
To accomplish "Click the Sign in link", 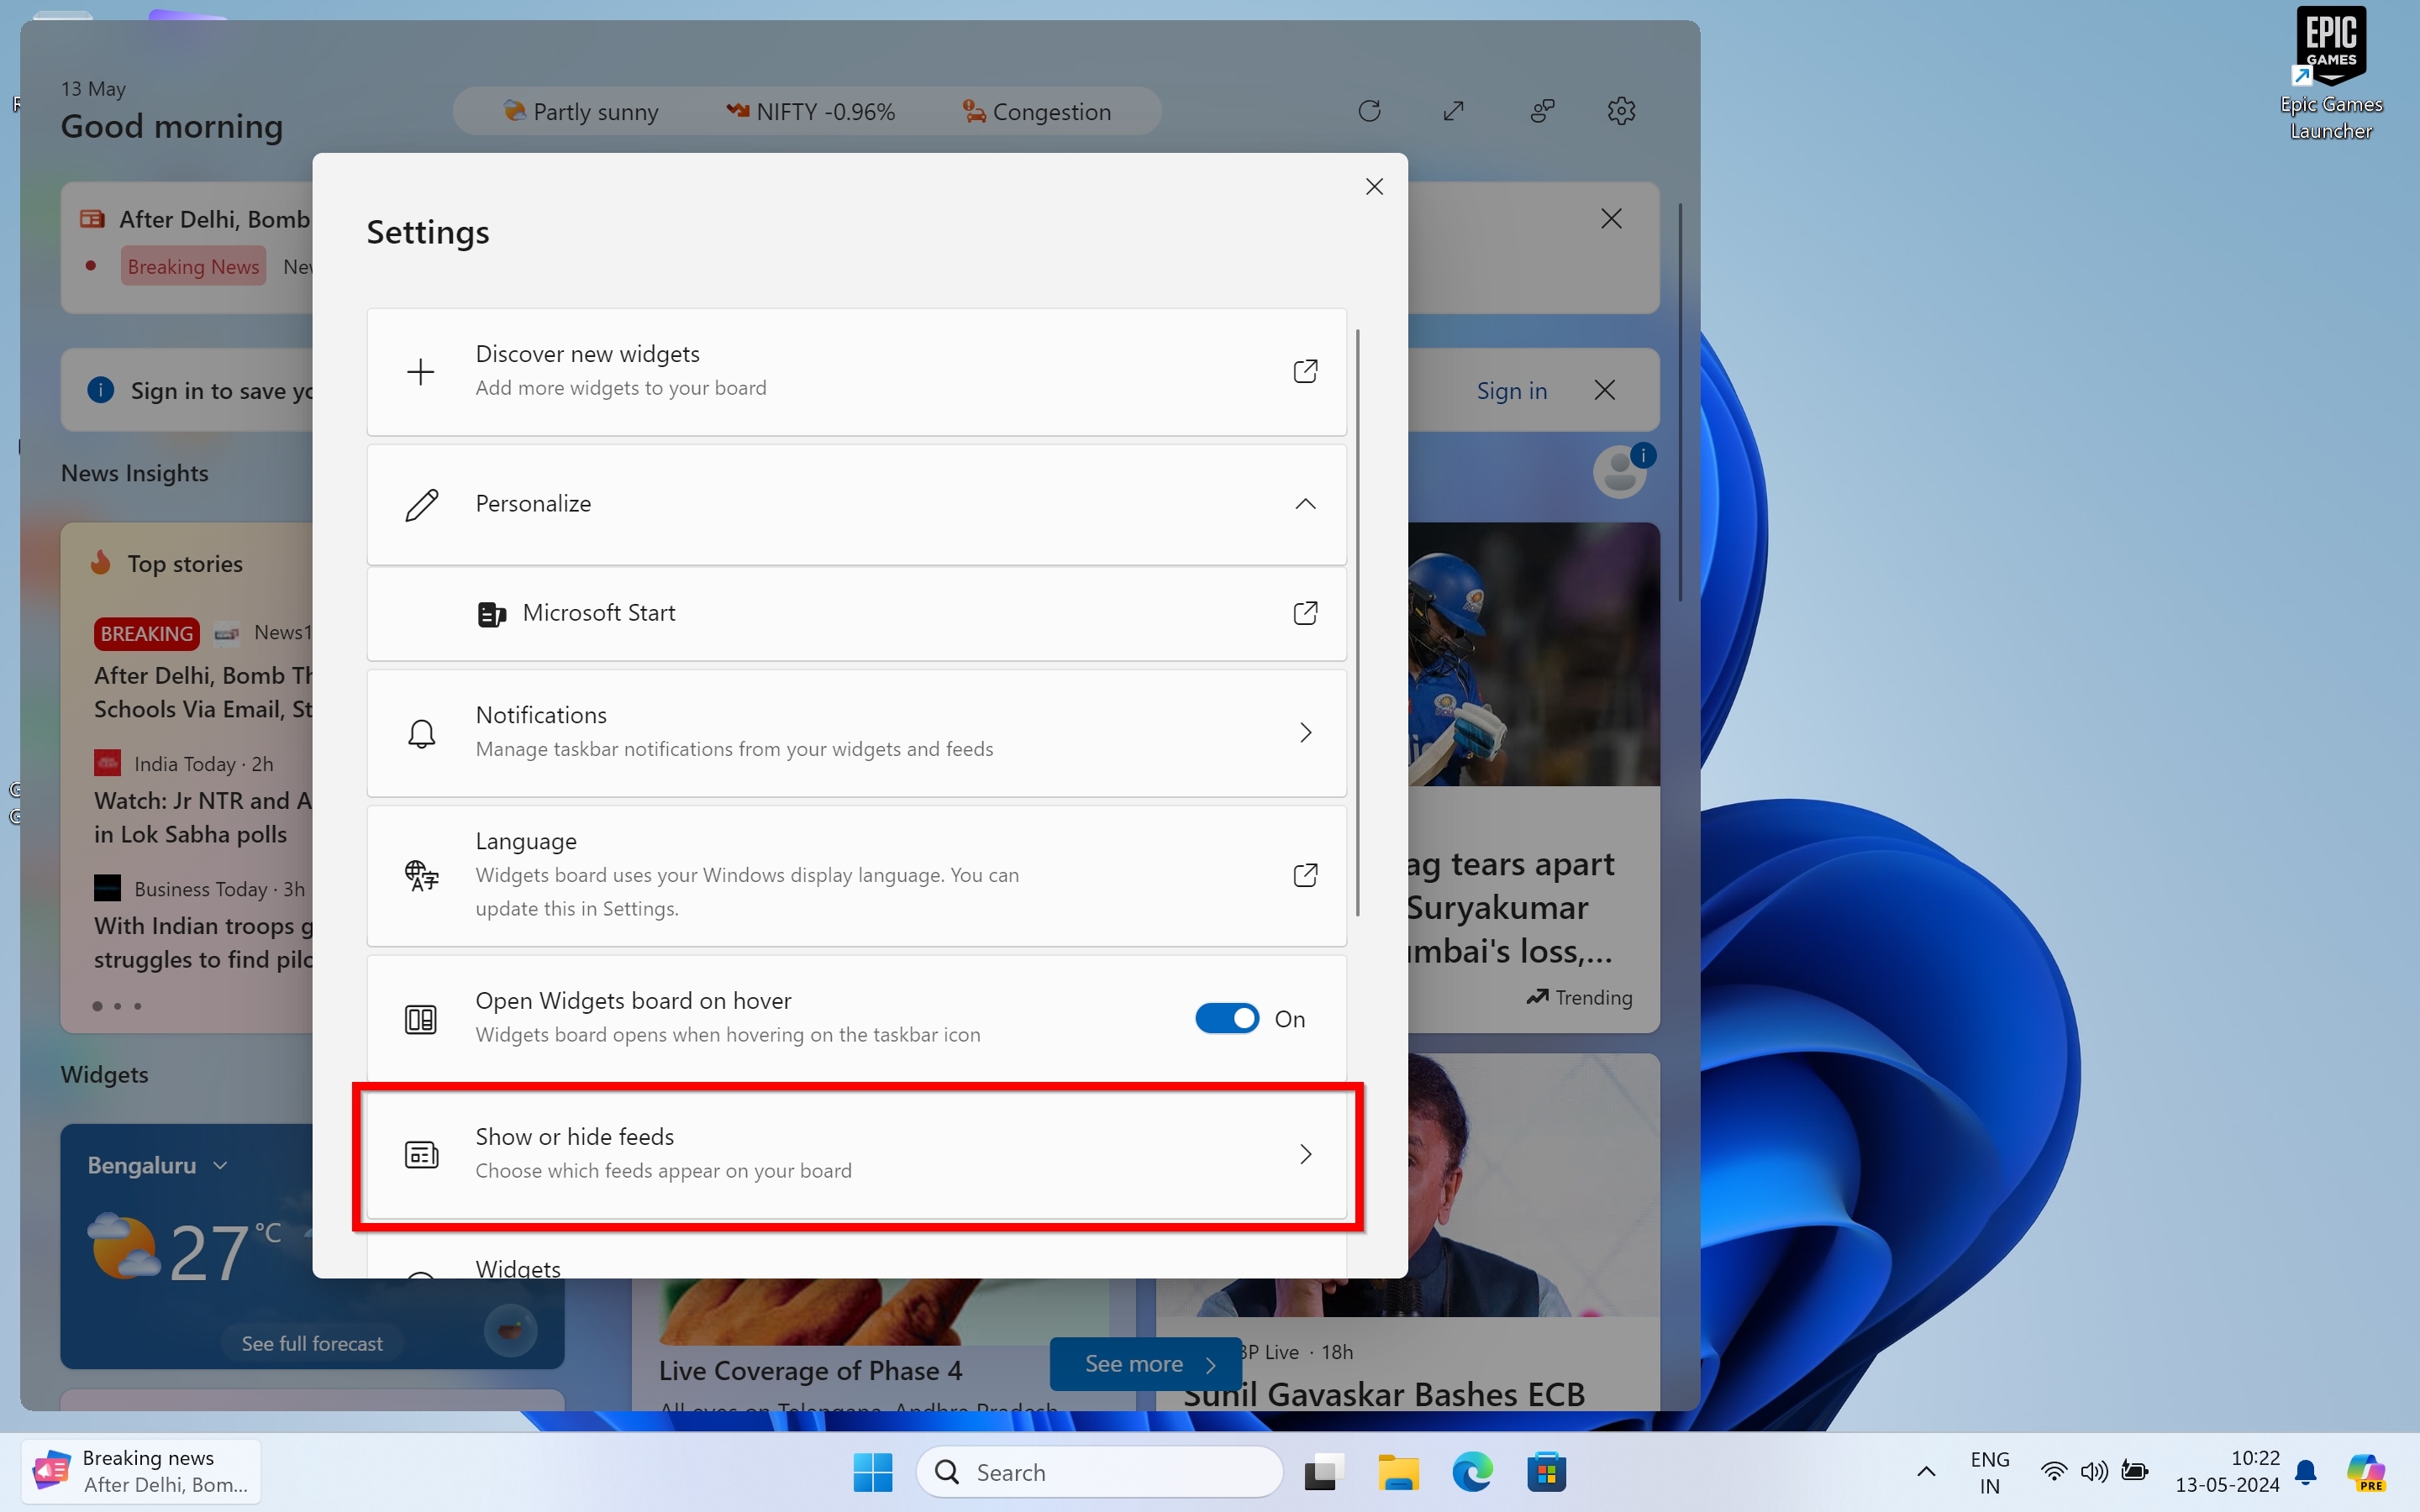I will 1511,391.
